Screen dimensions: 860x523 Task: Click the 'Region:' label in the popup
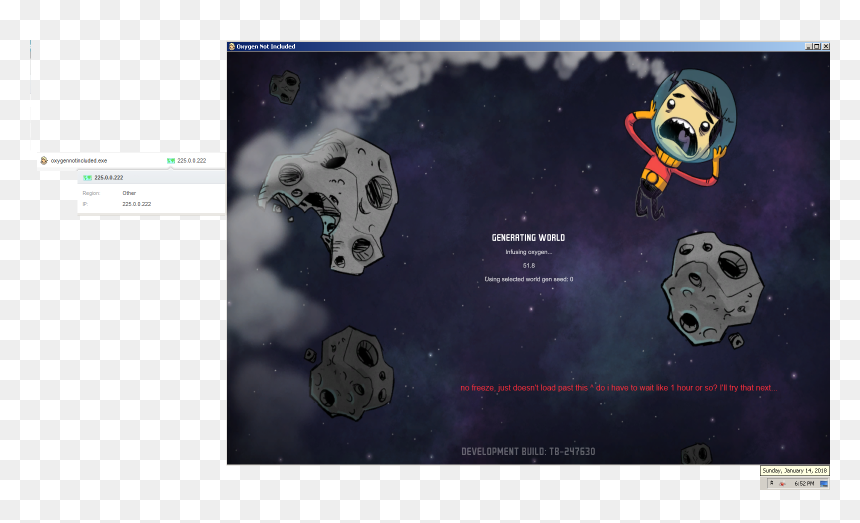pos(91,193)
